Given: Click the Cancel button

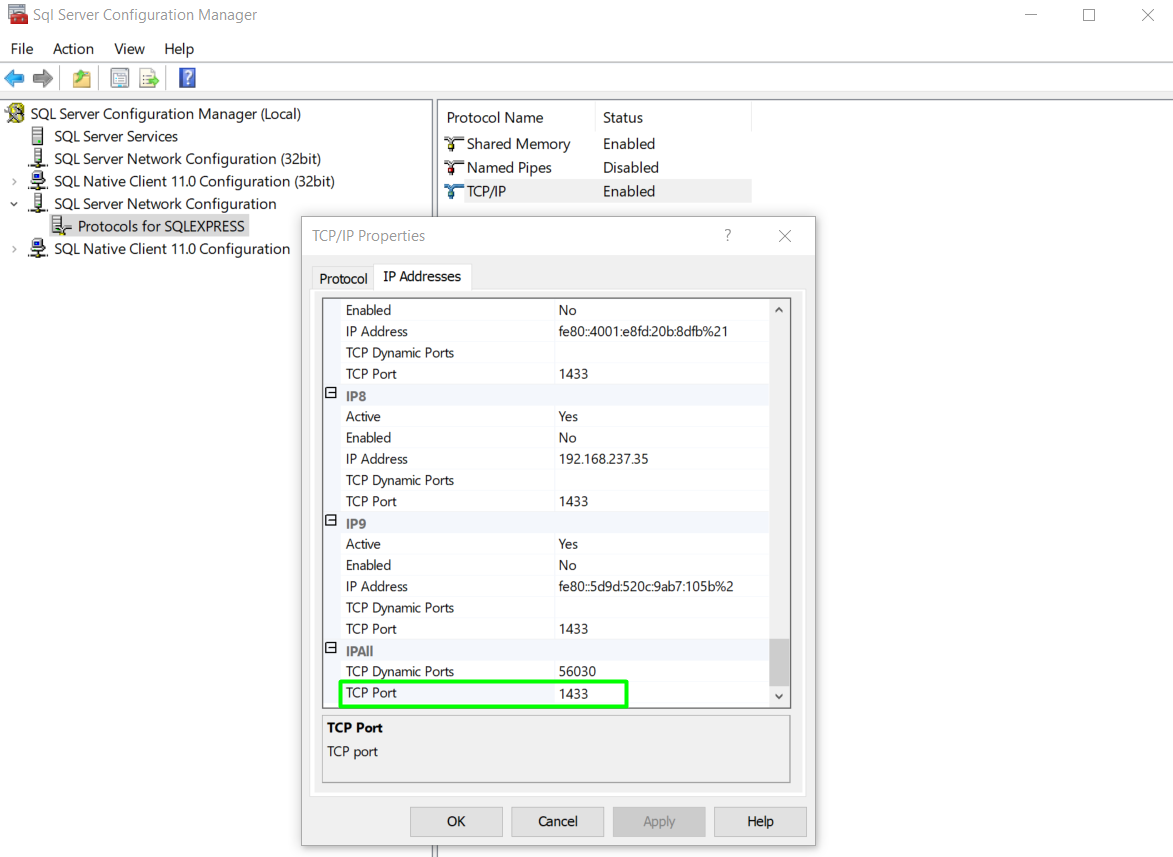Looking at the screenshot, I should (x=558, y=821).
